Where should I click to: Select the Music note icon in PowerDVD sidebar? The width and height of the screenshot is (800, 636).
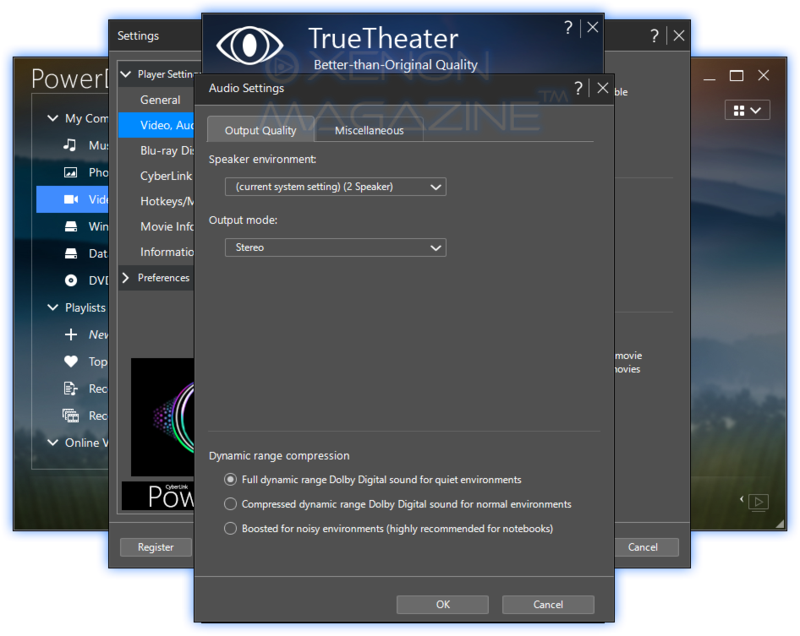[x=70, y=145]
